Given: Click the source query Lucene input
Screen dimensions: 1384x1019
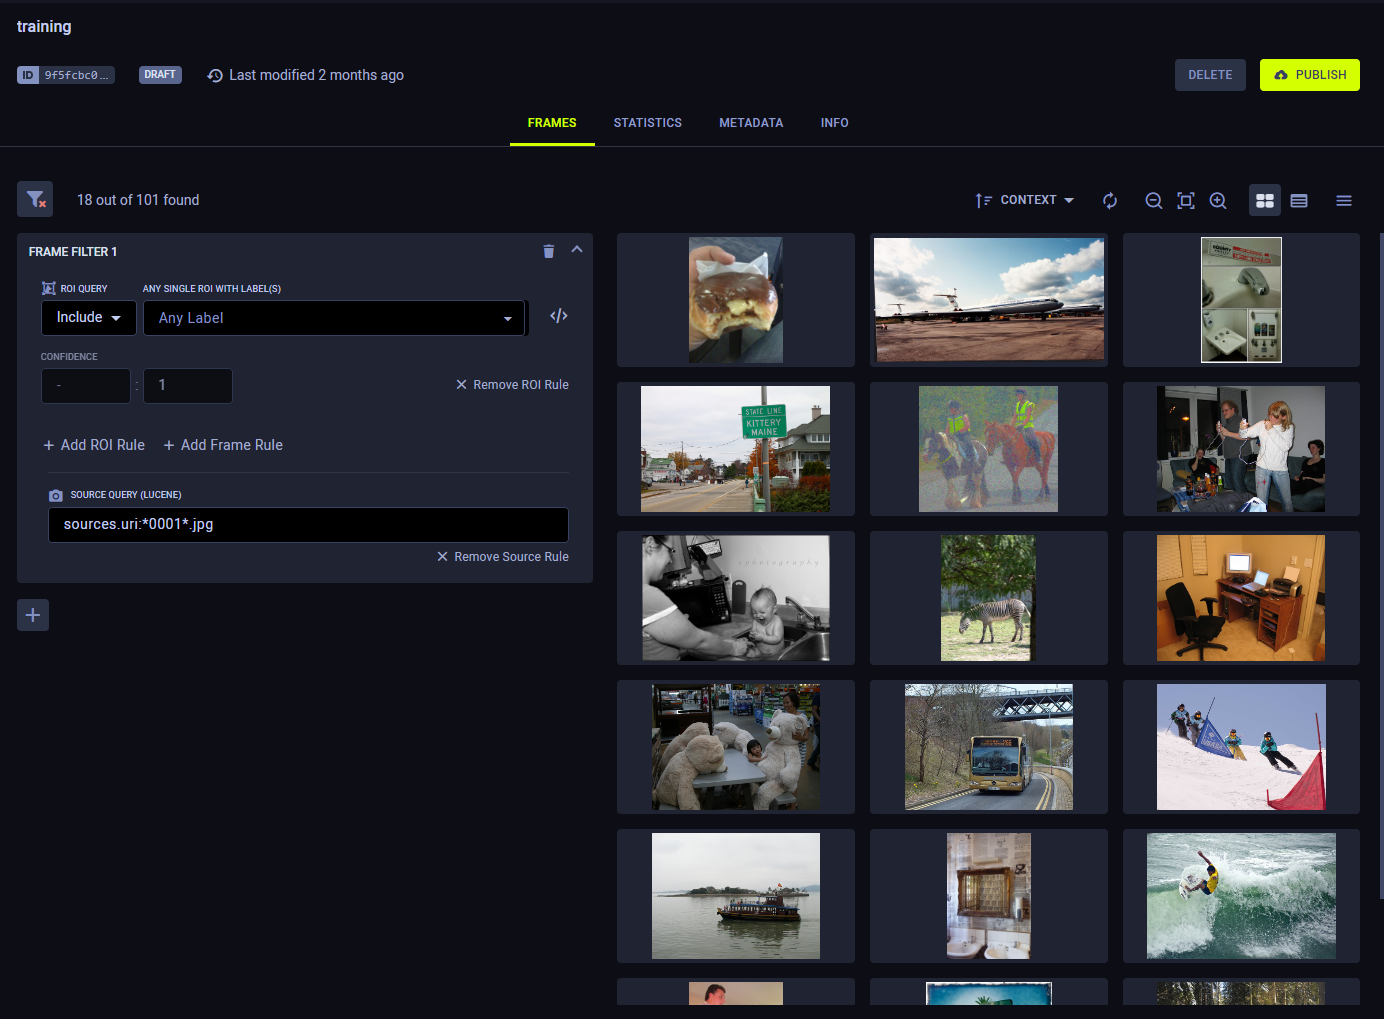Looking at the screenshot, I should coord(308,524).
